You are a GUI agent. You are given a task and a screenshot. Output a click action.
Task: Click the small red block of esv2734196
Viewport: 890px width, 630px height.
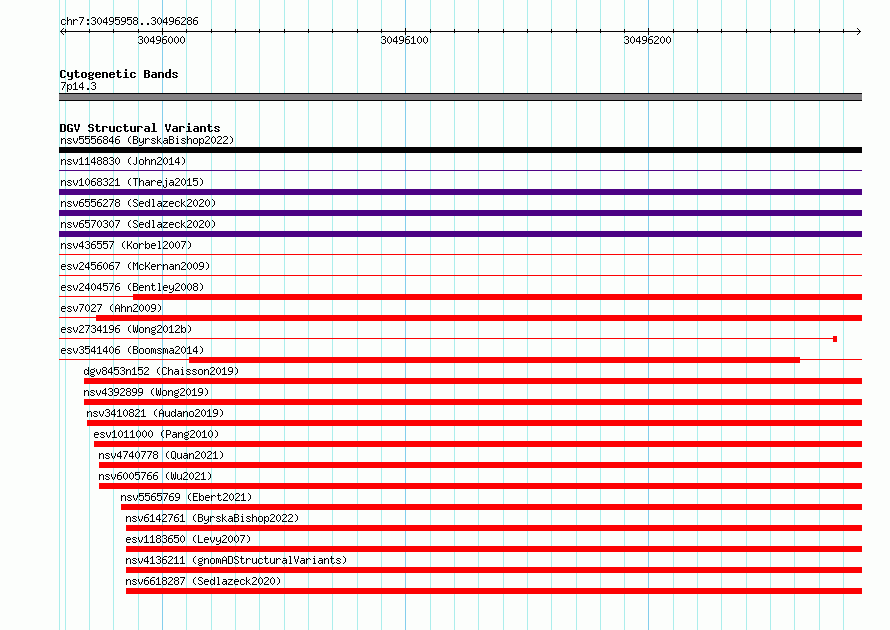tap(835, 339)
